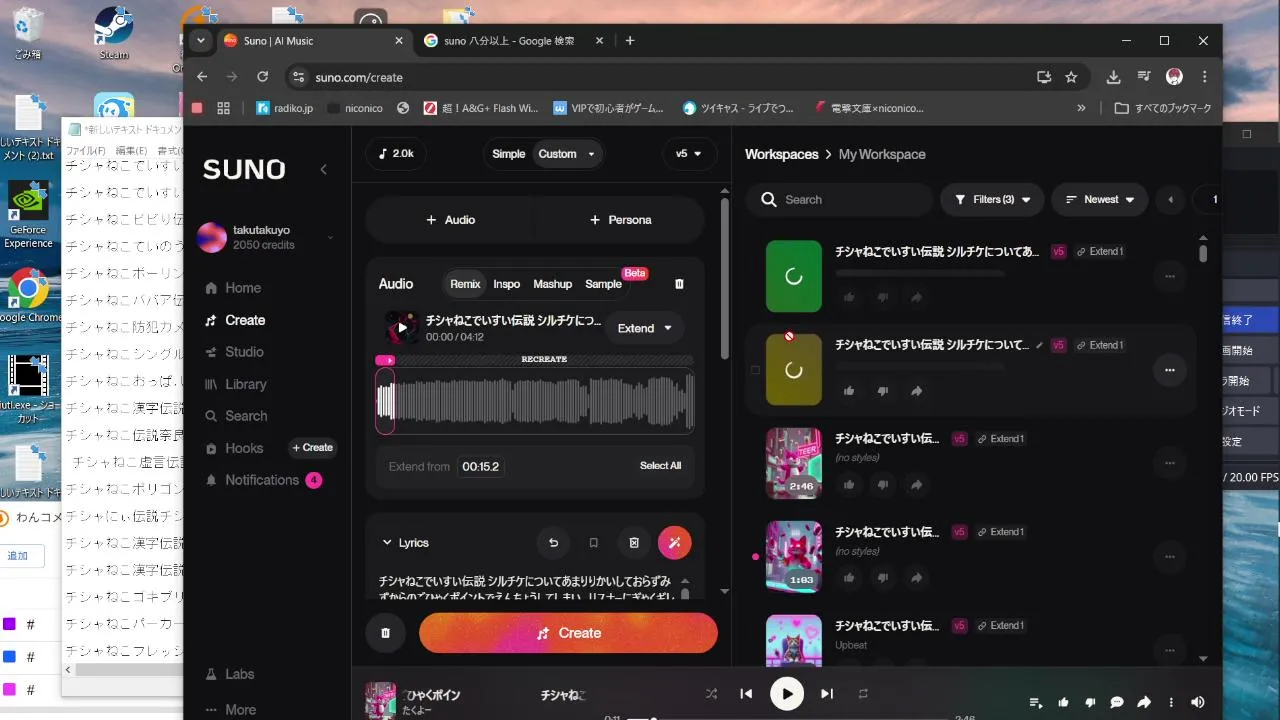Open the v5 model version dropdown
Image resolution: width=1280 pixels, height=720 pixels.
pos(689,154)
